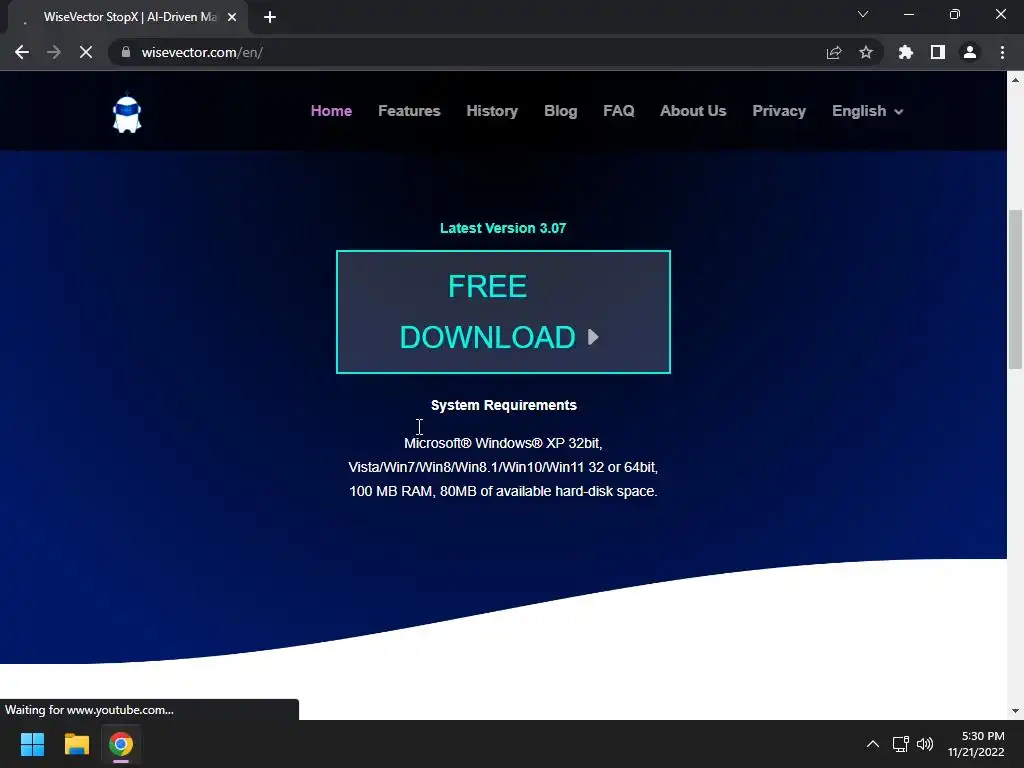Open the Blog menu item

tap(560, 111)
